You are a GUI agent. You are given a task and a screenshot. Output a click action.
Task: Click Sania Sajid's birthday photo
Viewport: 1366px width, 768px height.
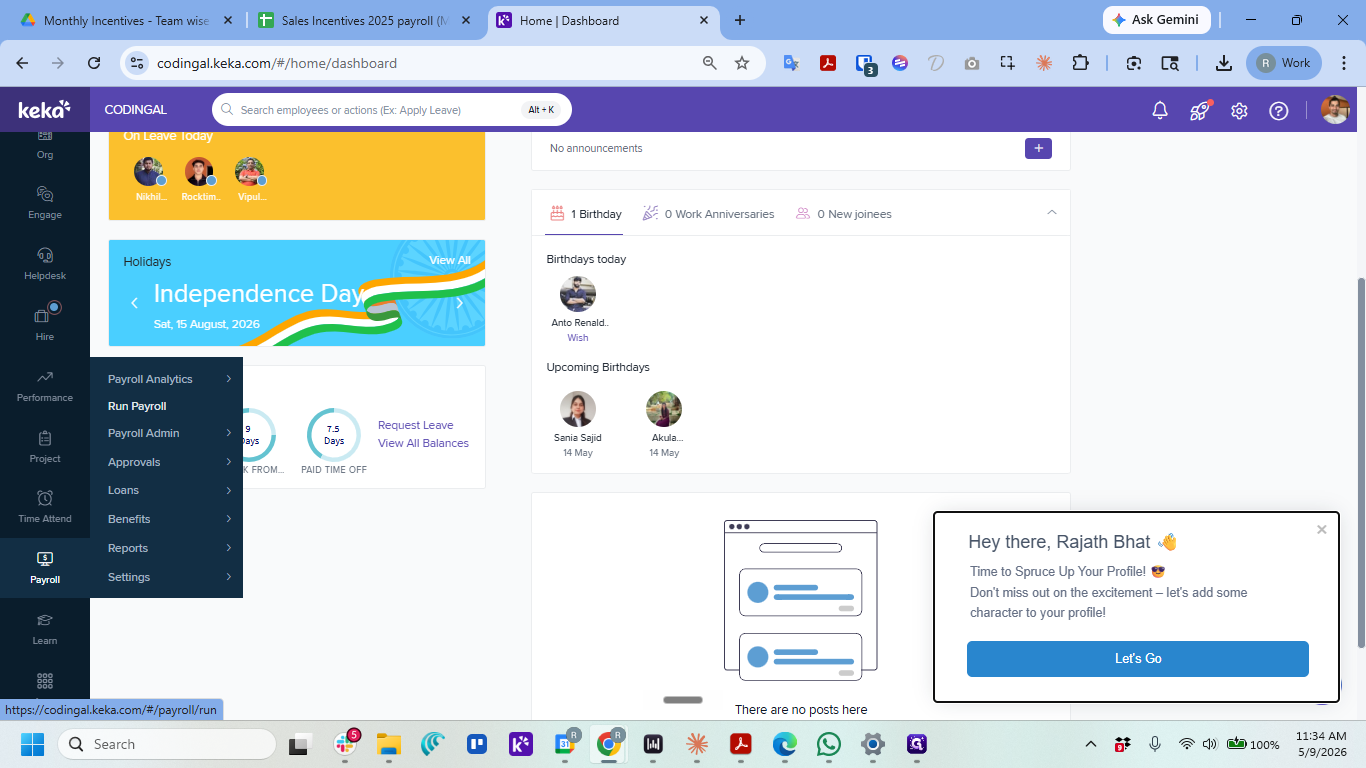578,409
